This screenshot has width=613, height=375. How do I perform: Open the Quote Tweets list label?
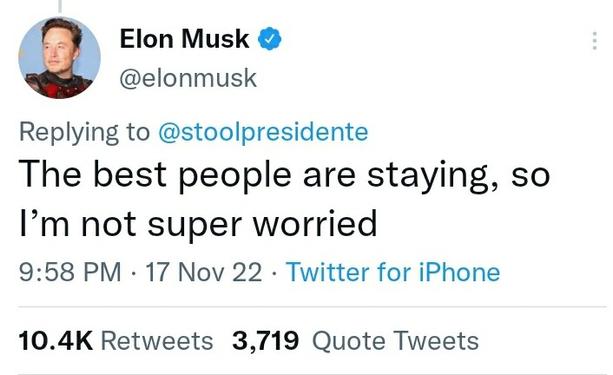tap(395, 341)
